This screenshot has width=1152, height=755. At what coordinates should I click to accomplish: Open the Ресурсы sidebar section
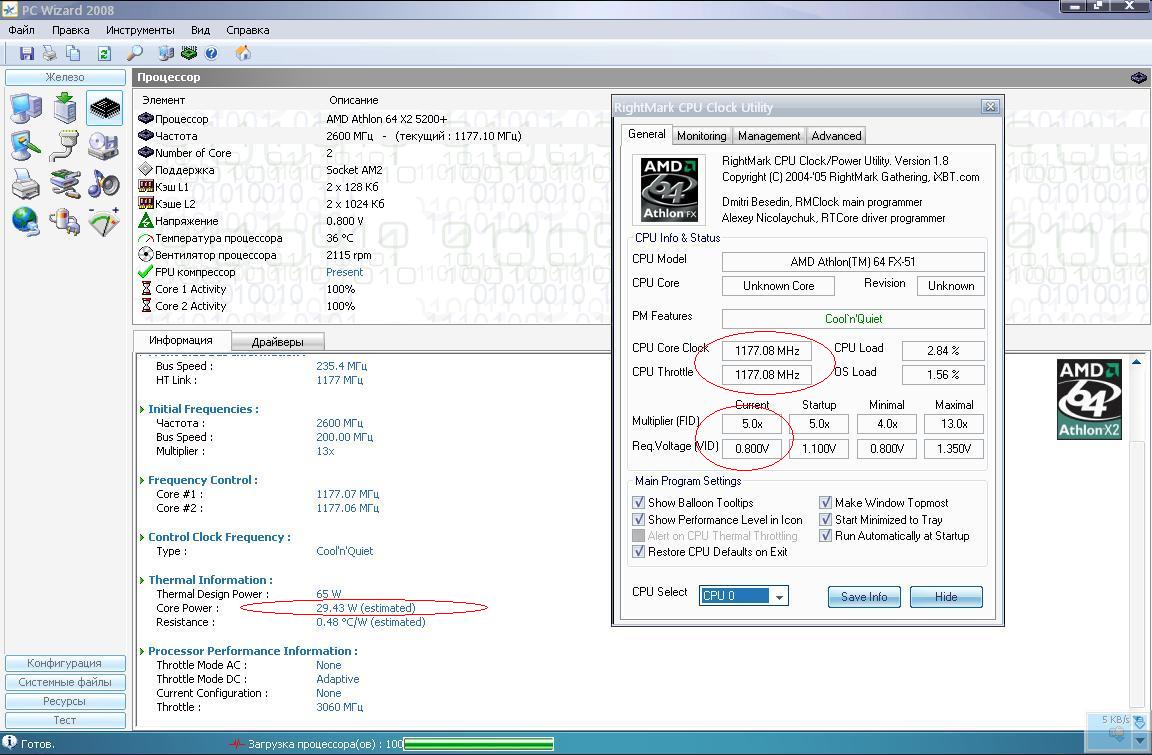(x=65, y=701)
